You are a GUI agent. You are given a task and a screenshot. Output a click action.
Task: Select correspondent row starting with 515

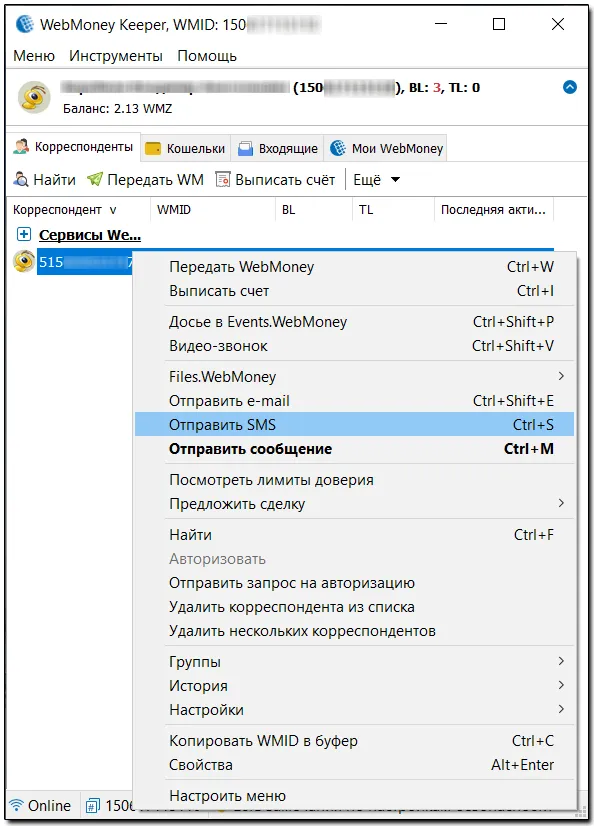click(x=84, y=261)
